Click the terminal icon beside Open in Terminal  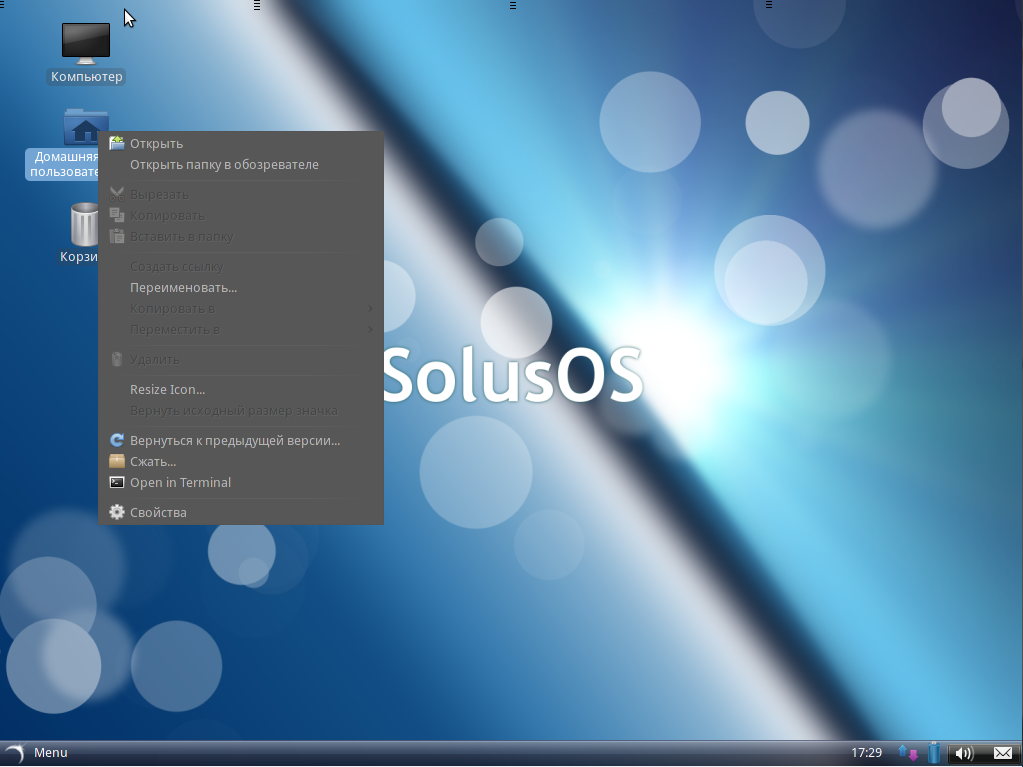click(117, 483)
